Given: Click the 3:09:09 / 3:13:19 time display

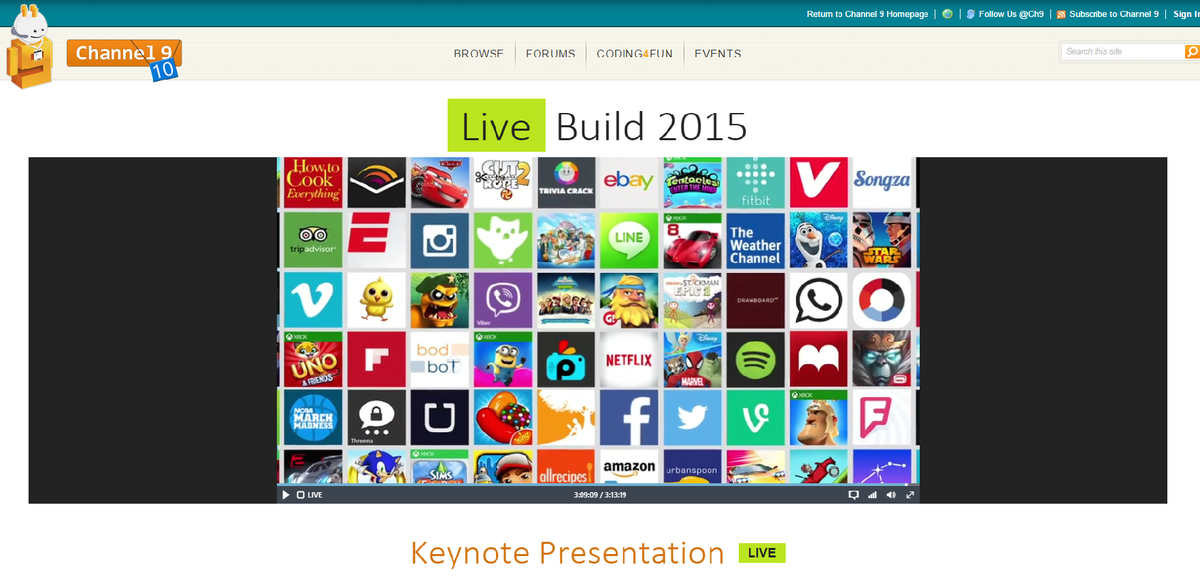Looking at the screenshot, I should pos(600,495).
